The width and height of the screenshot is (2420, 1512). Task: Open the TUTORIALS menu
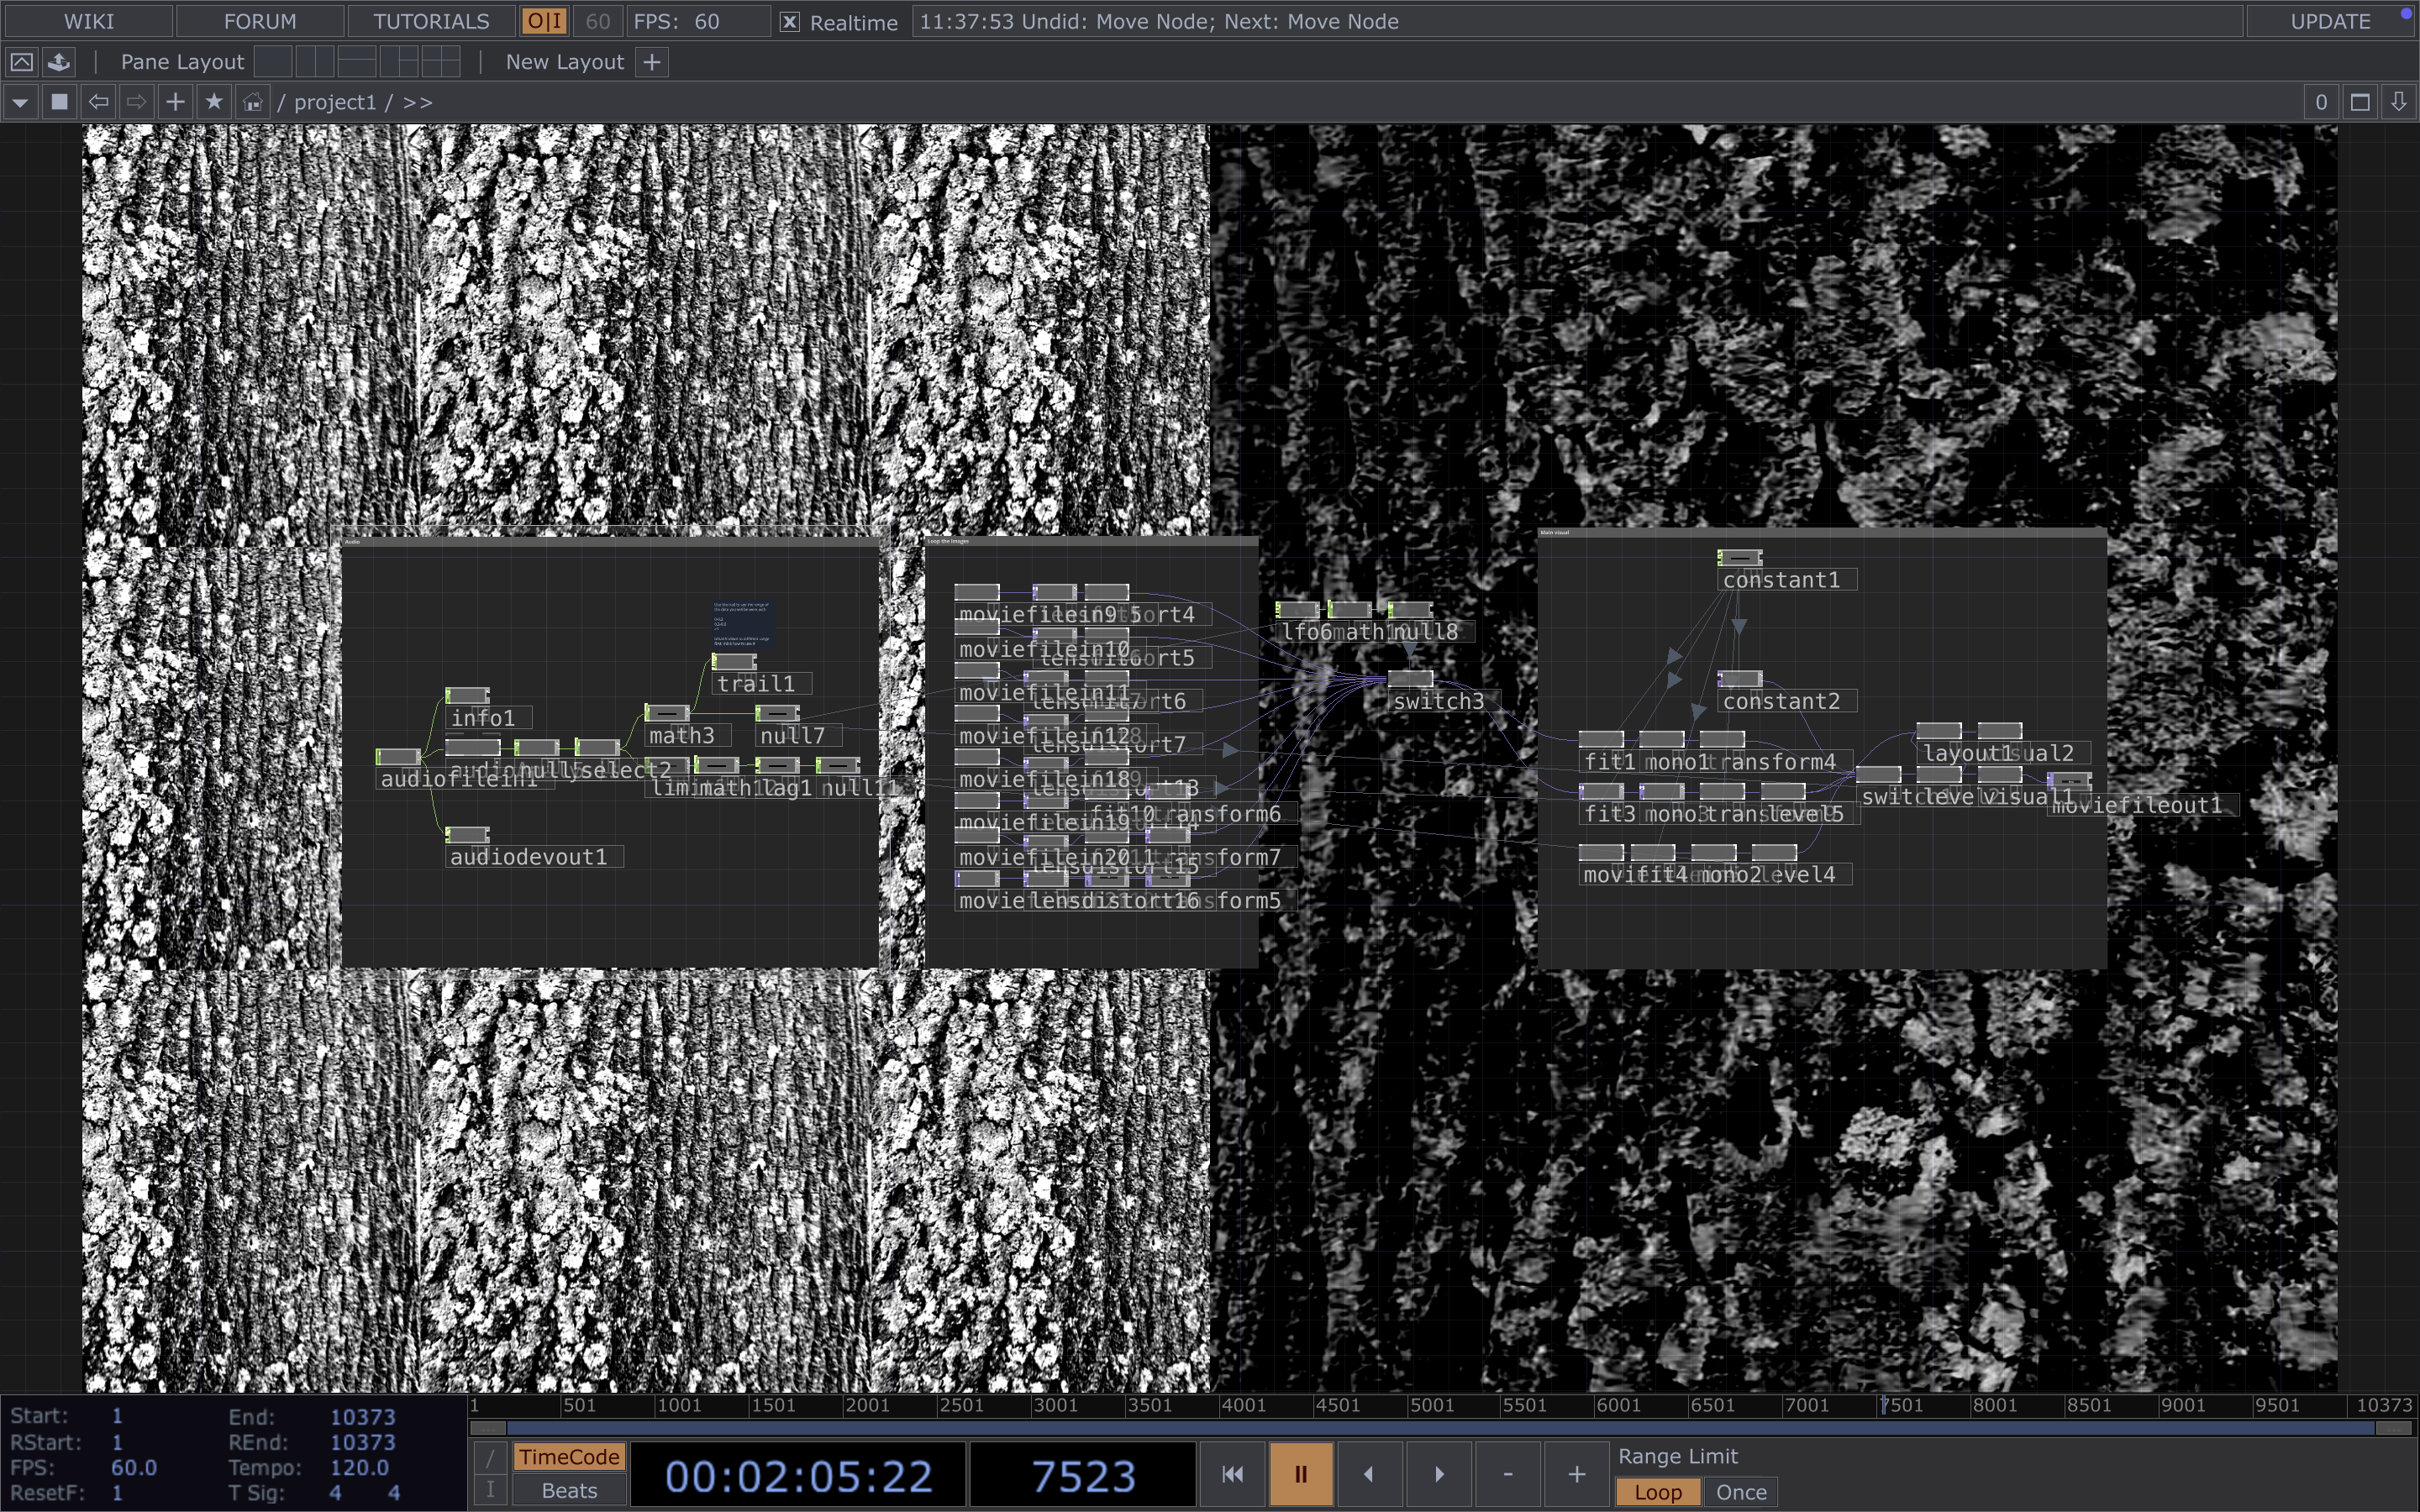pyautogui.click(x=431, y=22)
